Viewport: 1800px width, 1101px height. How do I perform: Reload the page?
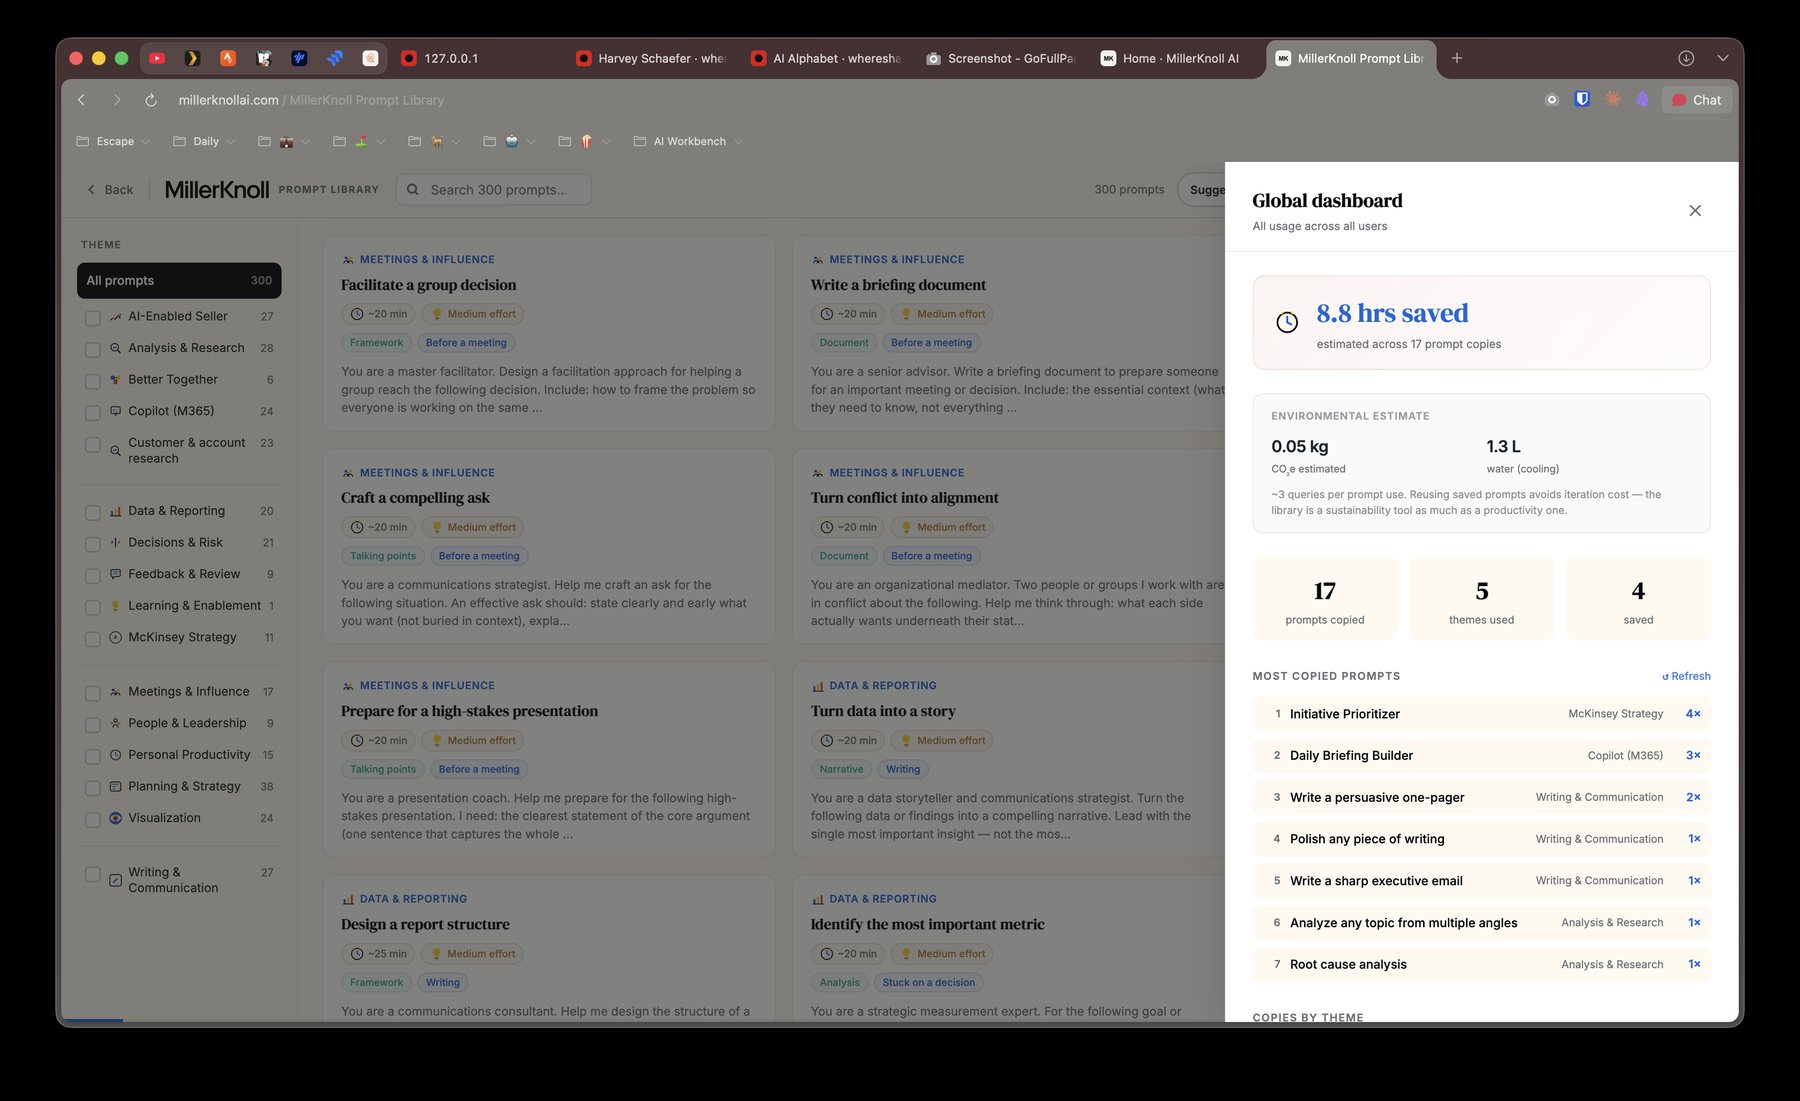click(151, 100)
